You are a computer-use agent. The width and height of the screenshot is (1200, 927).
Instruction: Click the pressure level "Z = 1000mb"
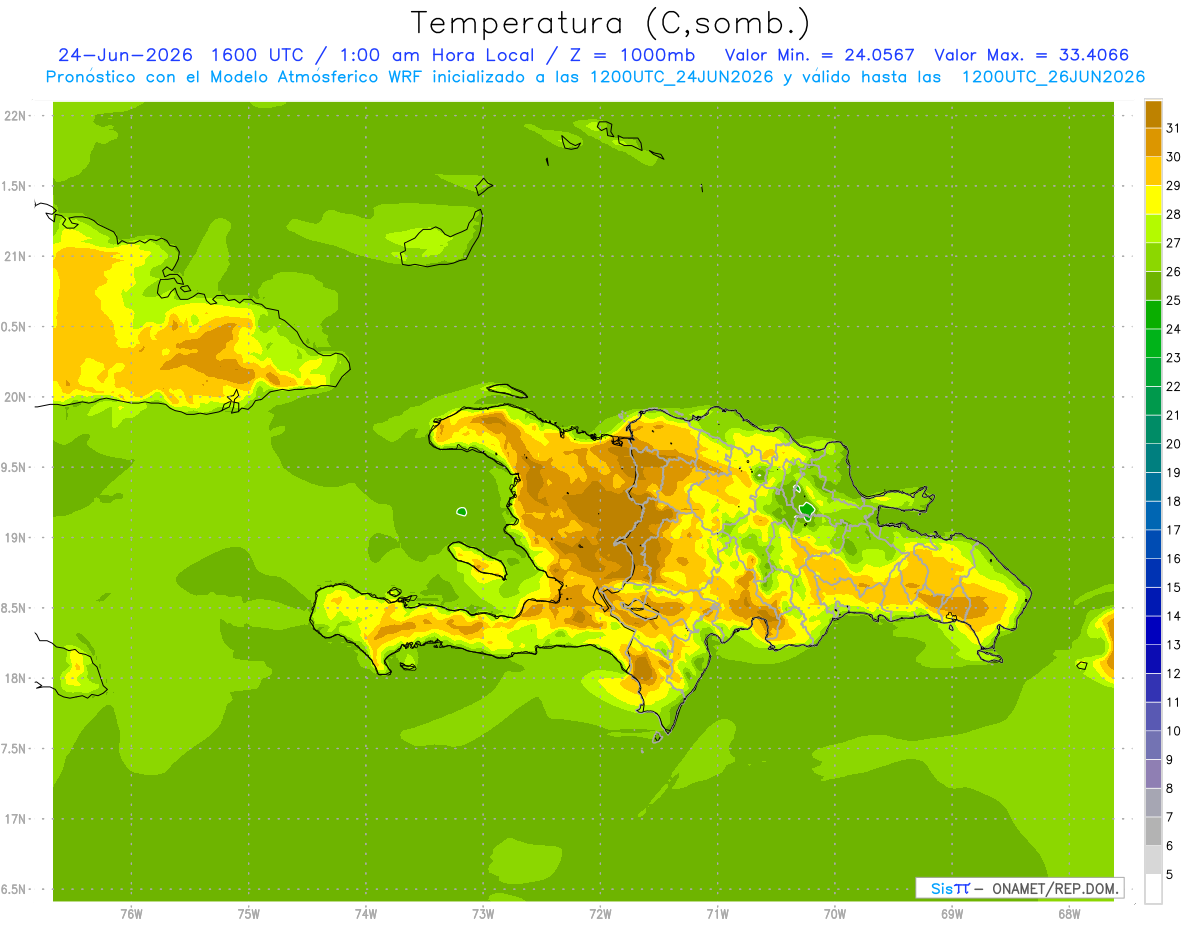631,55
